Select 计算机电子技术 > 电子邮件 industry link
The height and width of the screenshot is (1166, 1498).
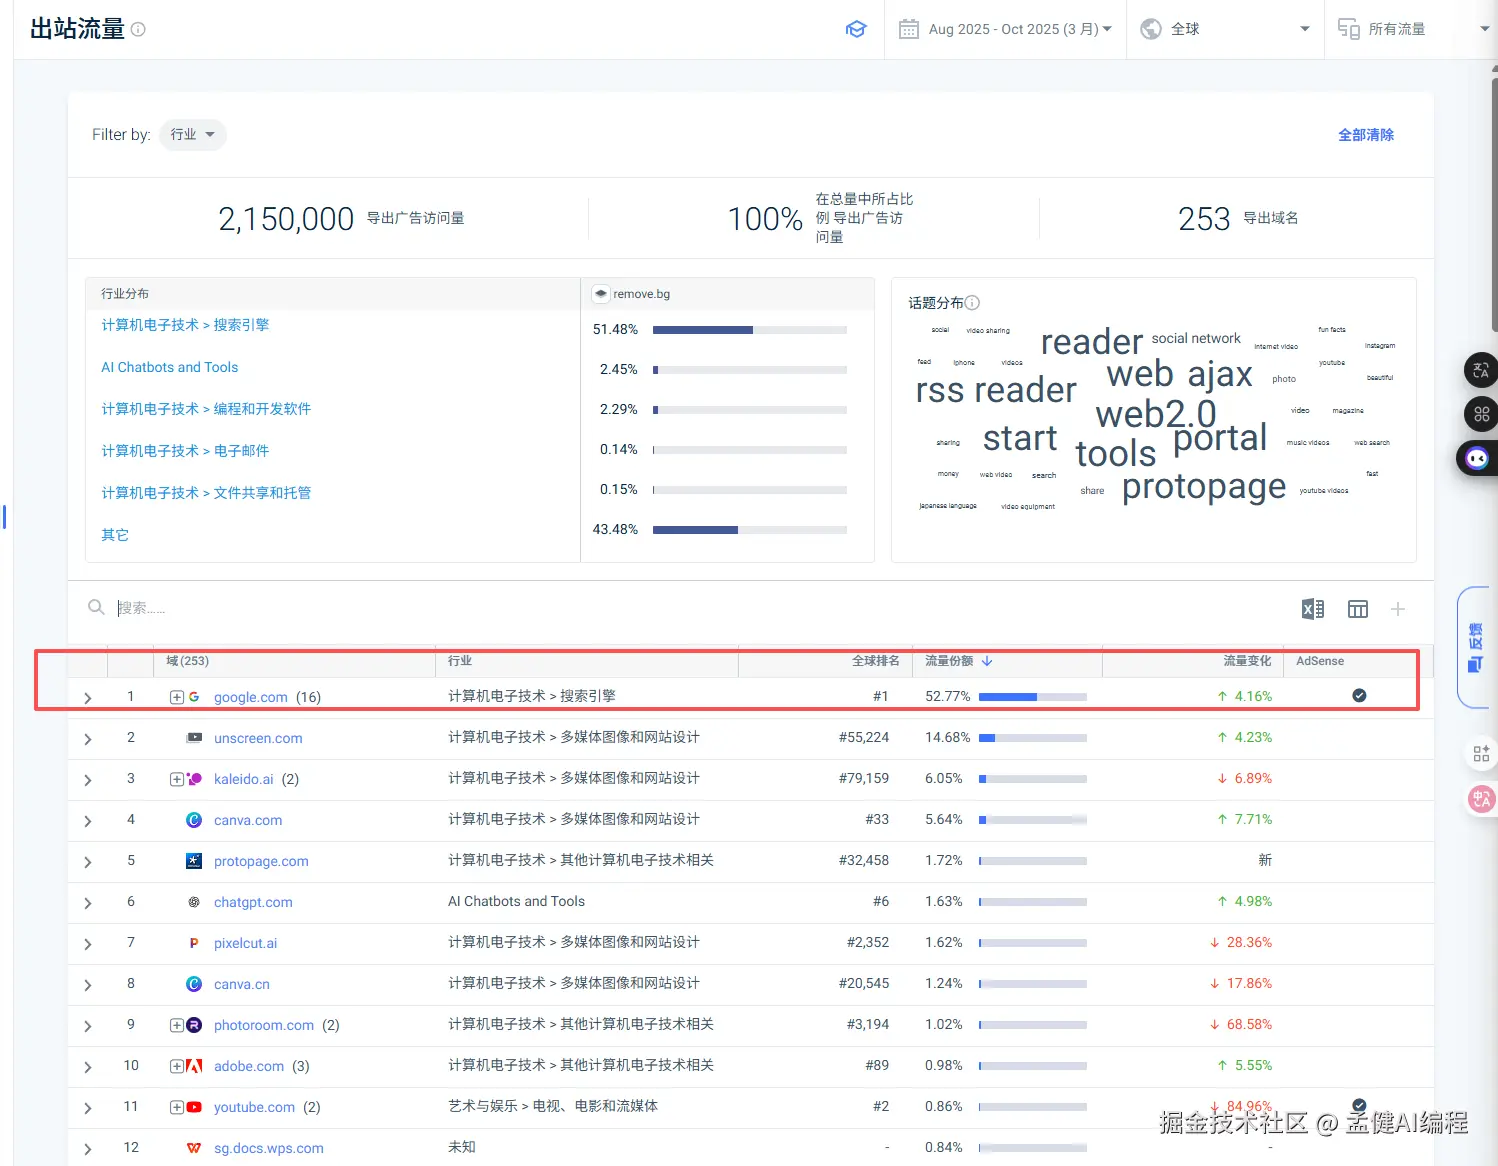click(x=185, y=451)
